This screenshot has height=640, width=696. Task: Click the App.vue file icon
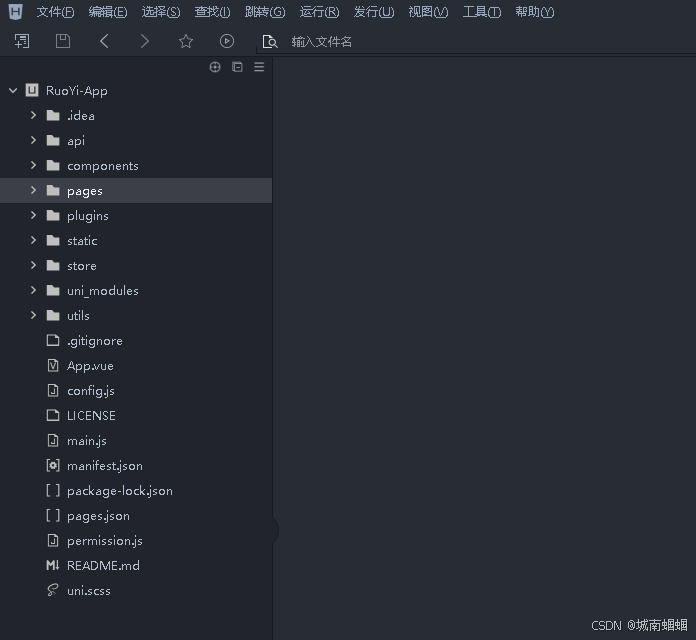[x=53, y=365]
